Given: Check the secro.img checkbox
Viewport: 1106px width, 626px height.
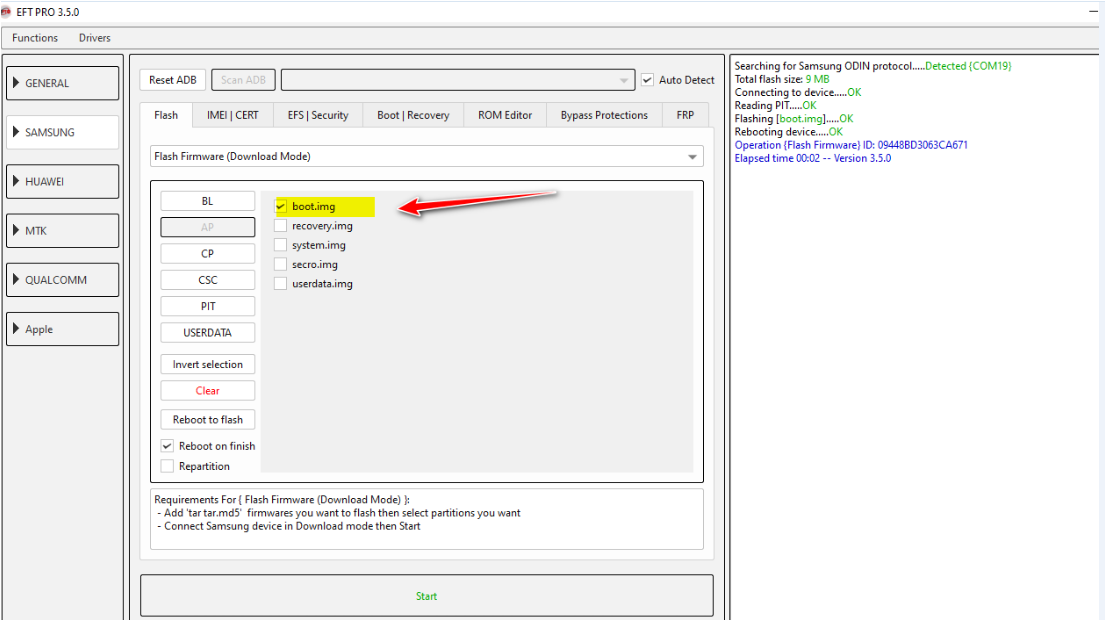Looking at the screenshot, I should [x=281, y=265].
